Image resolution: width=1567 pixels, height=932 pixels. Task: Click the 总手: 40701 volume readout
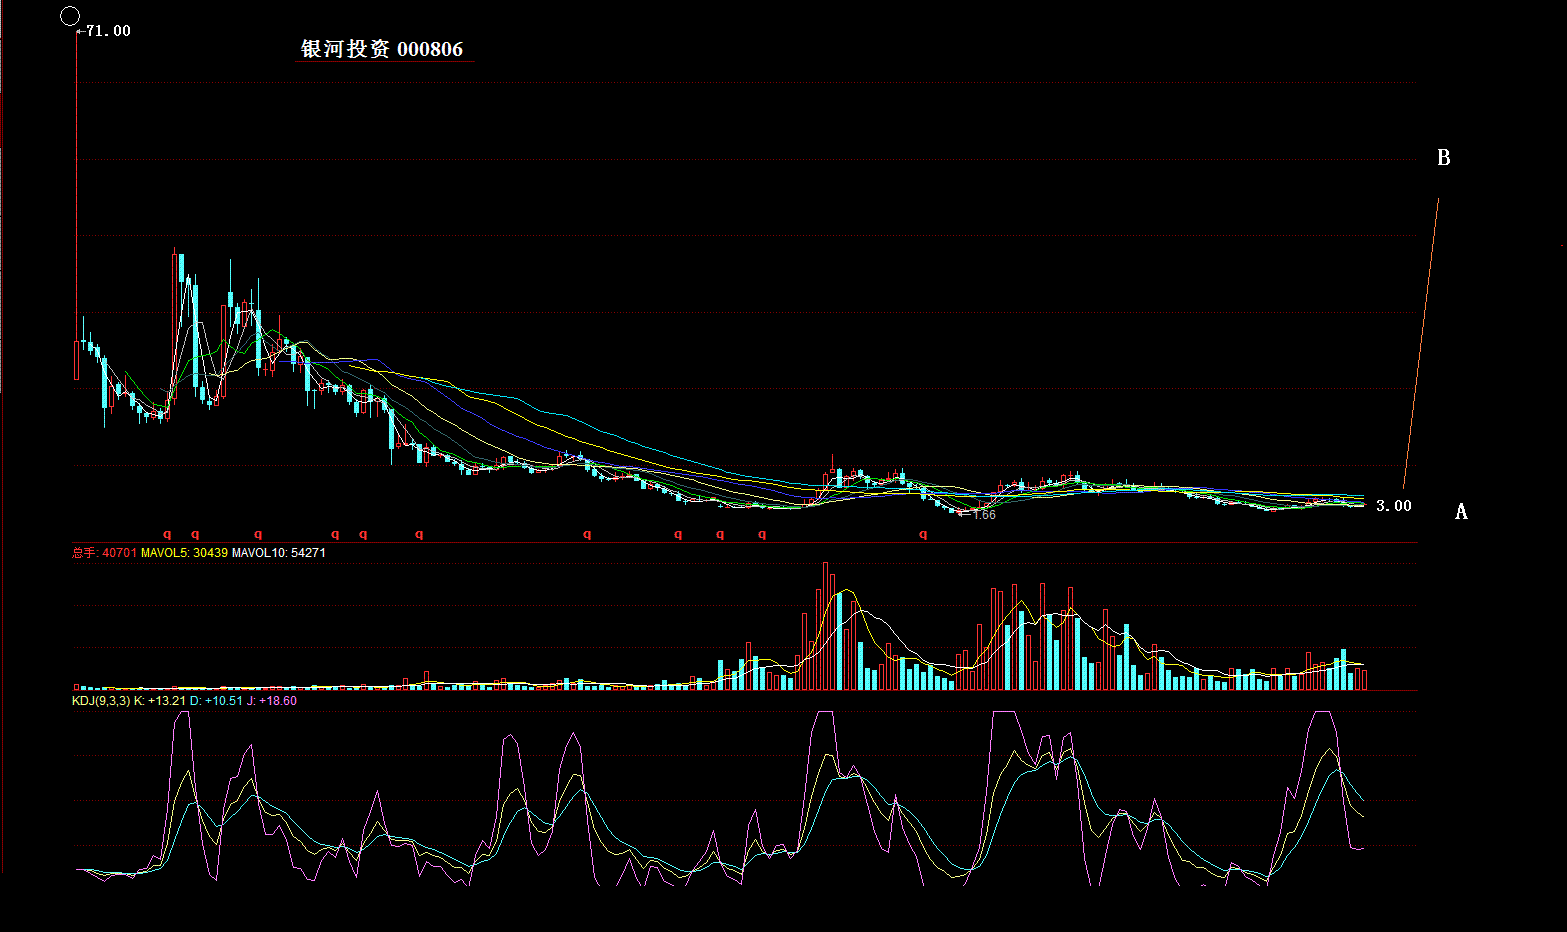pos(103,553)
